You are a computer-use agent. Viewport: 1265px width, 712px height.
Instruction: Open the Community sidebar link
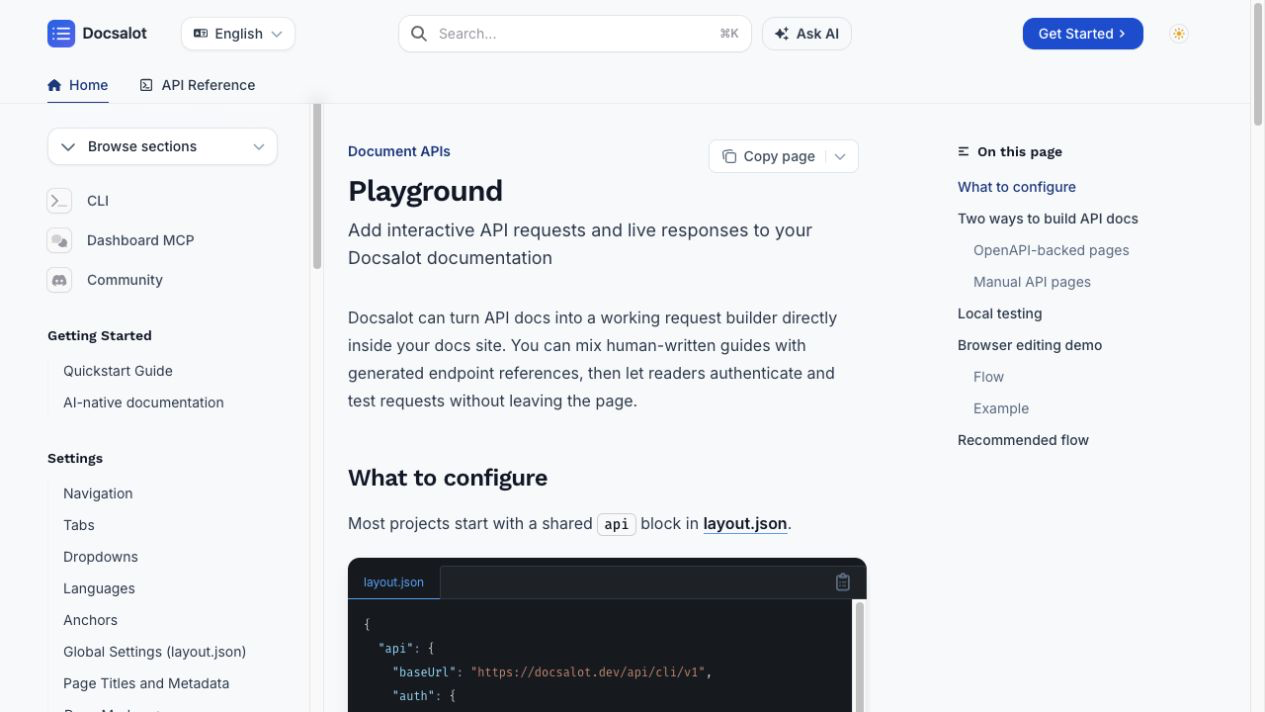125,280
